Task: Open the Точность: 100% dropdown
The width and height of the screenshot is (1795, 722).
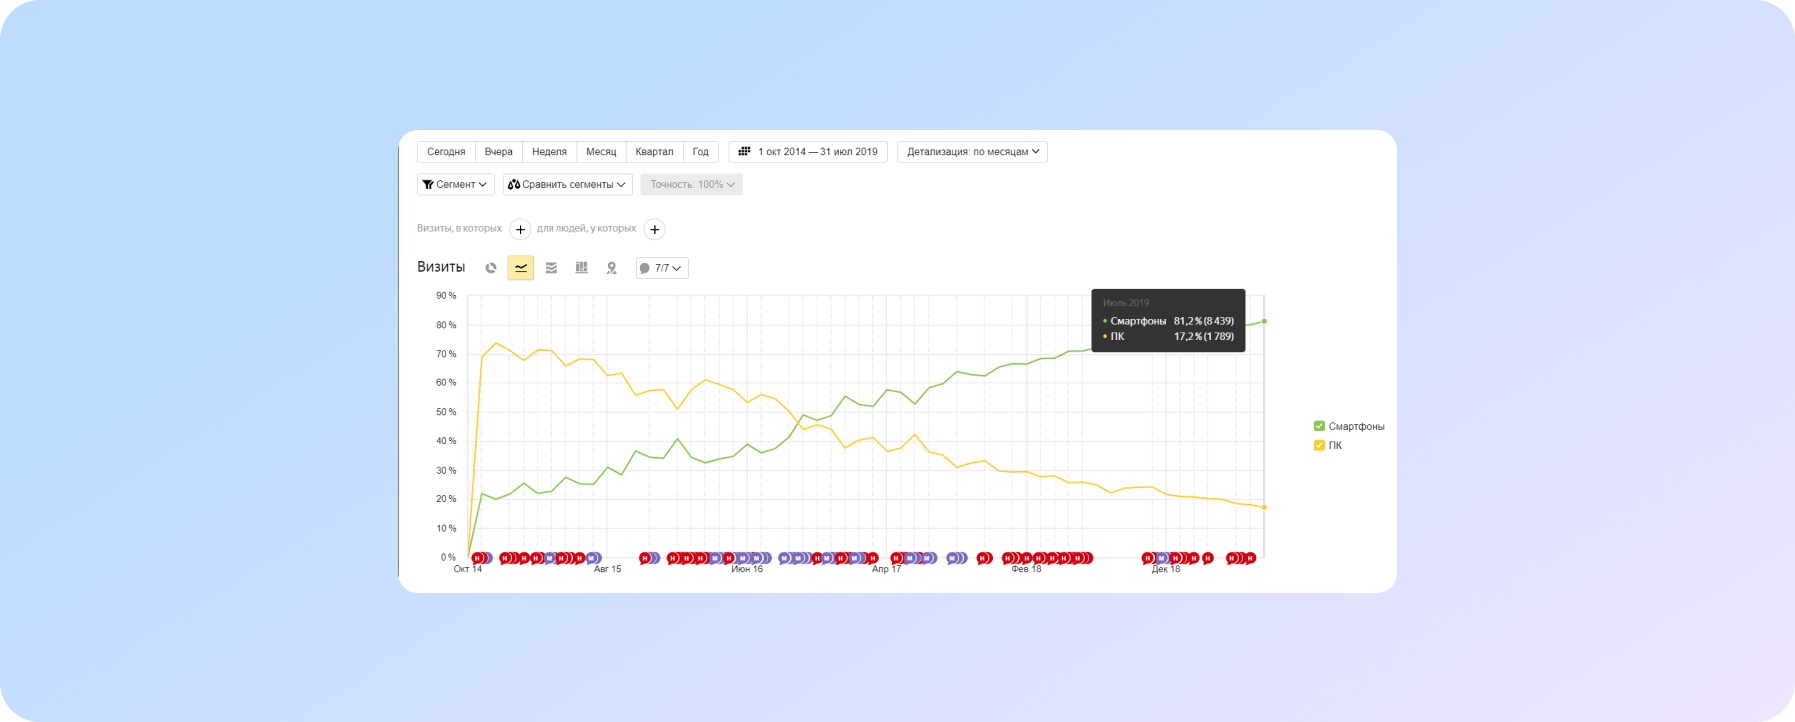Action: click(692, 184)
